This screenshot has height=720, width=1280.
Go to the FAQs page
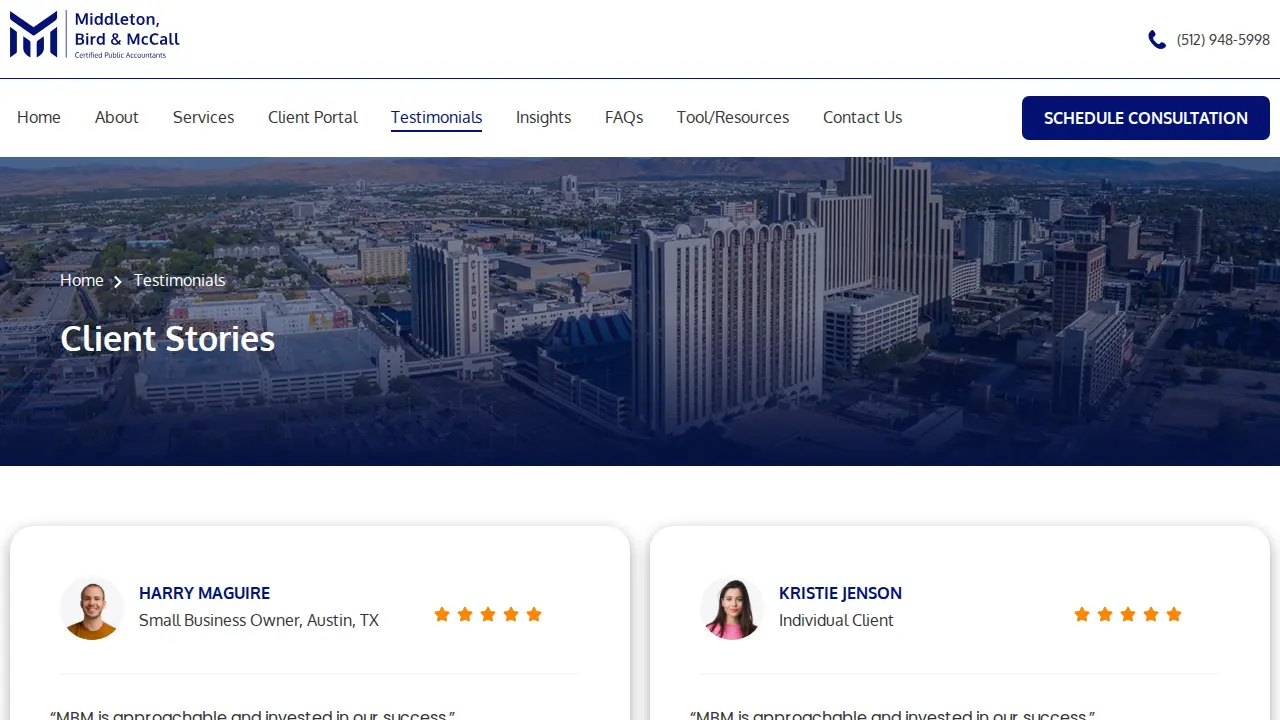624,117
